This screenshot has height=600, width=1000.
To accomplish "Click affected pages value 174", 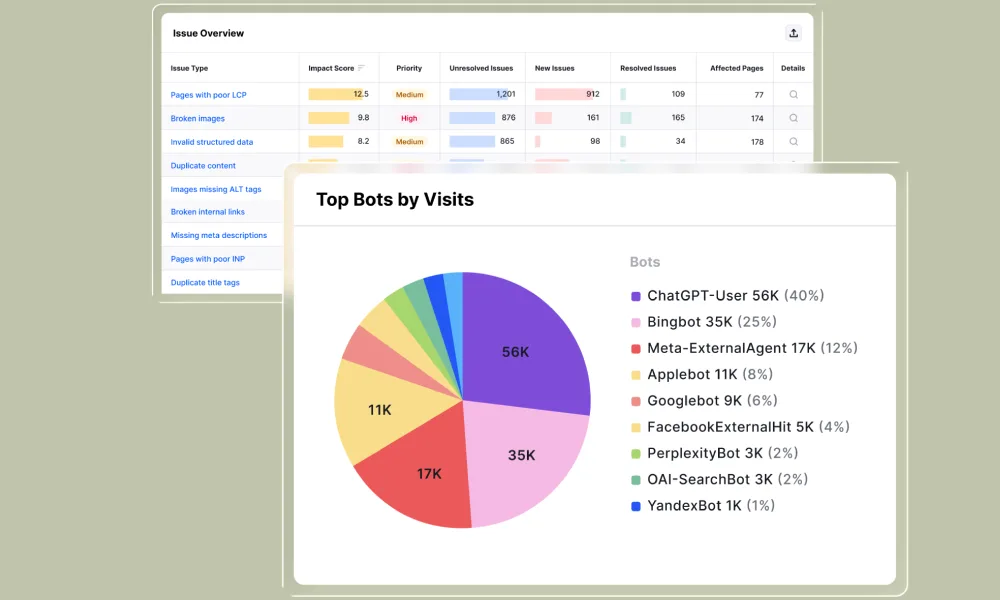I will 757,119.
